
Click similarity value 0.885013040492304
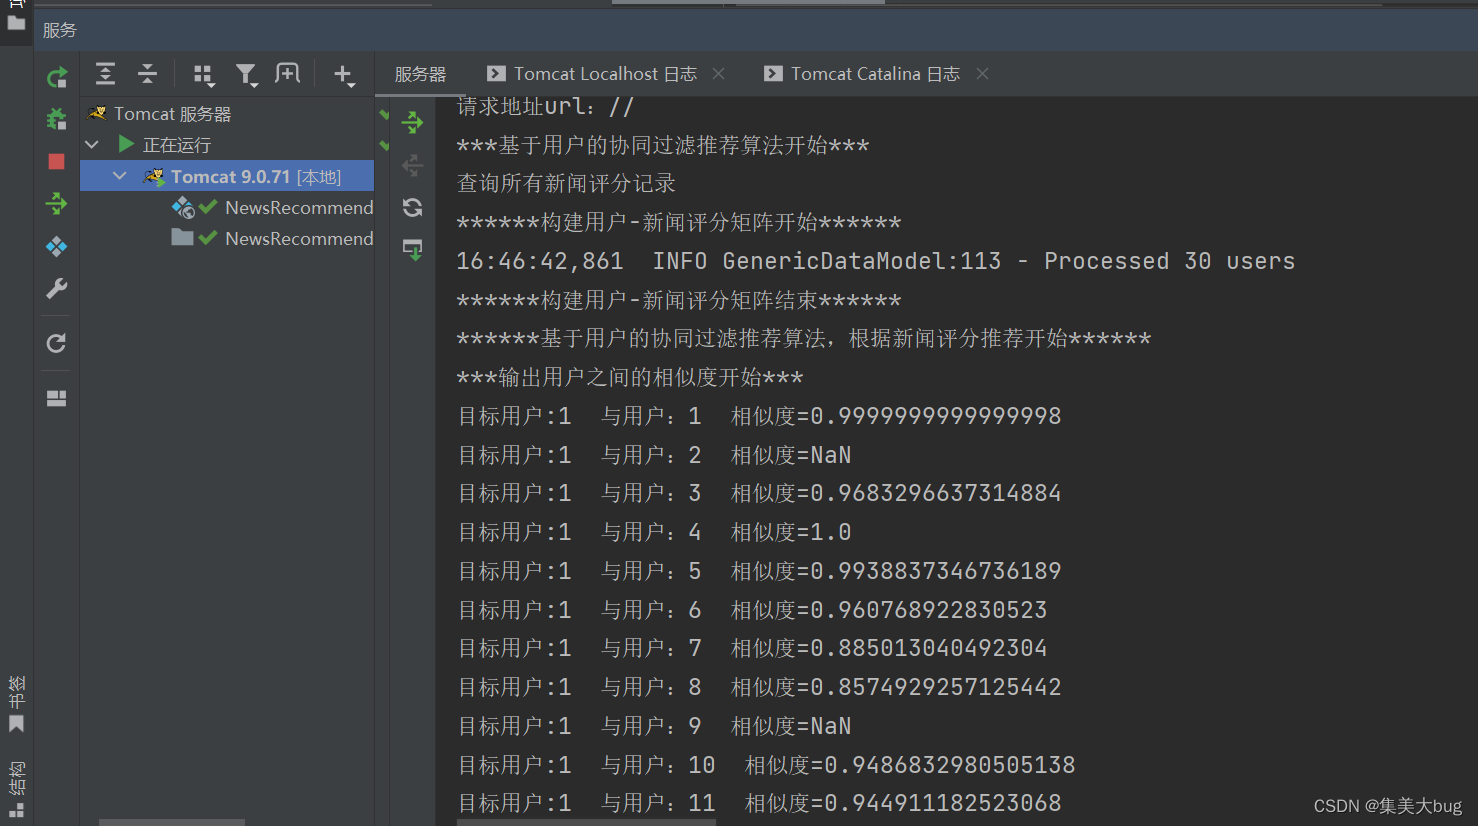(x=929, y=649)
